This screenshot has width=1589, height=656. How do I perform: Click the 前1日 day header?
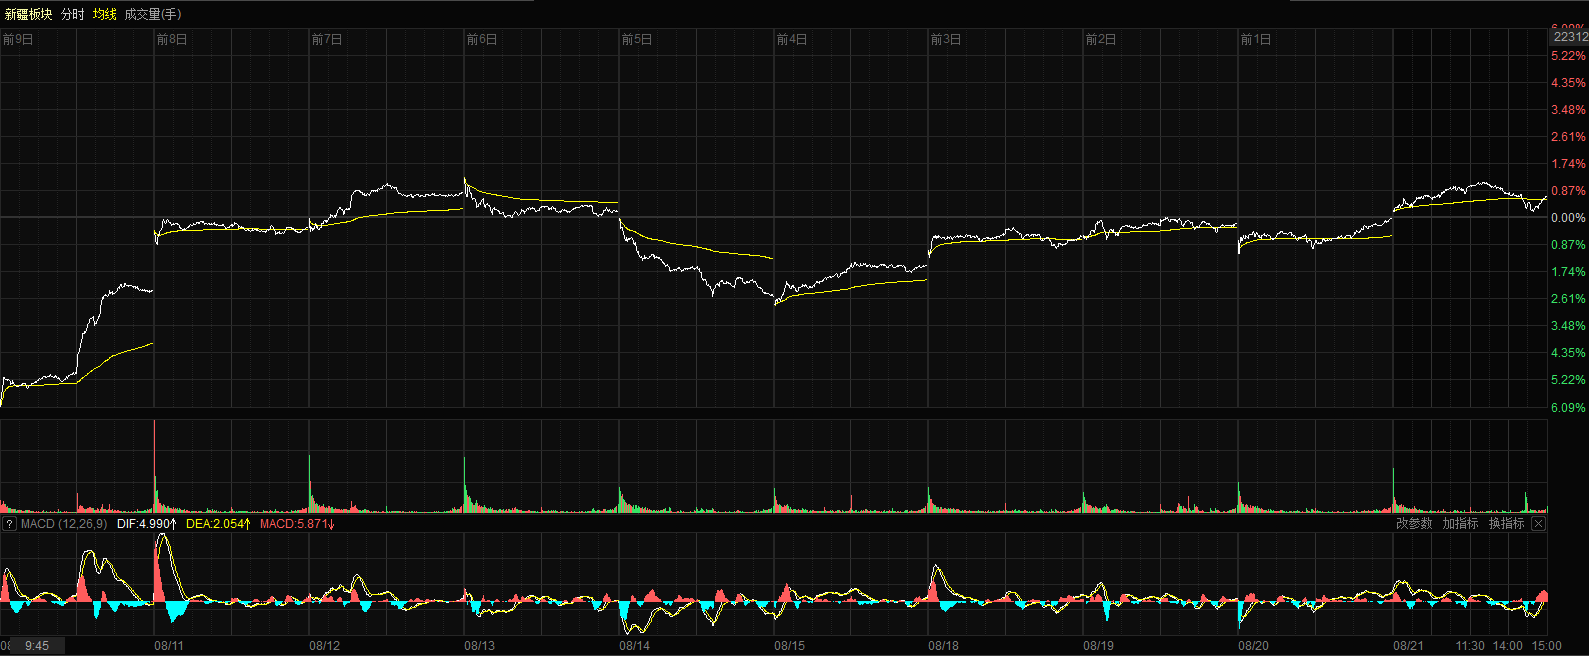click(1256, 40)
